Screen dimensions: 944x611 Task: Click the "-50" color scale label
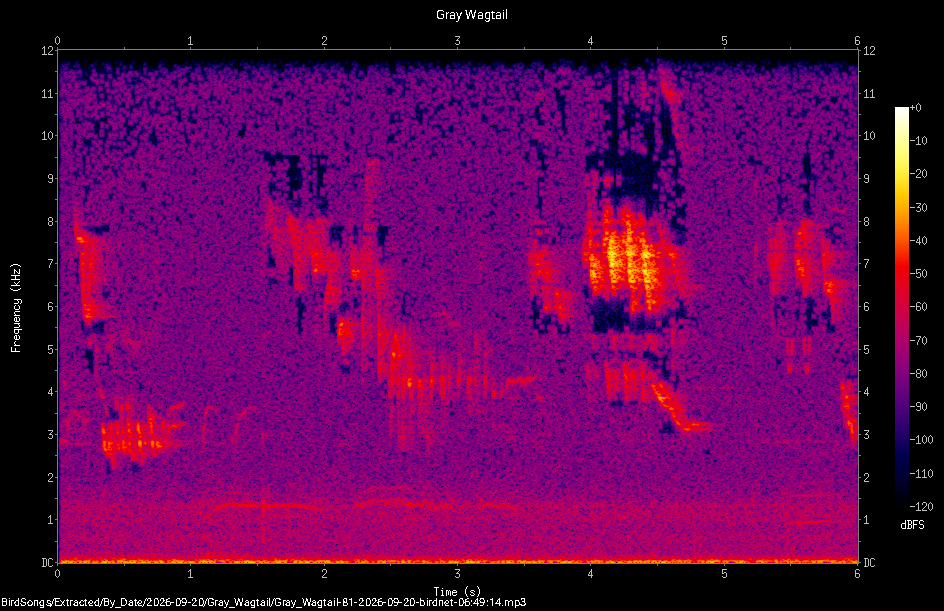click(918, 274)
